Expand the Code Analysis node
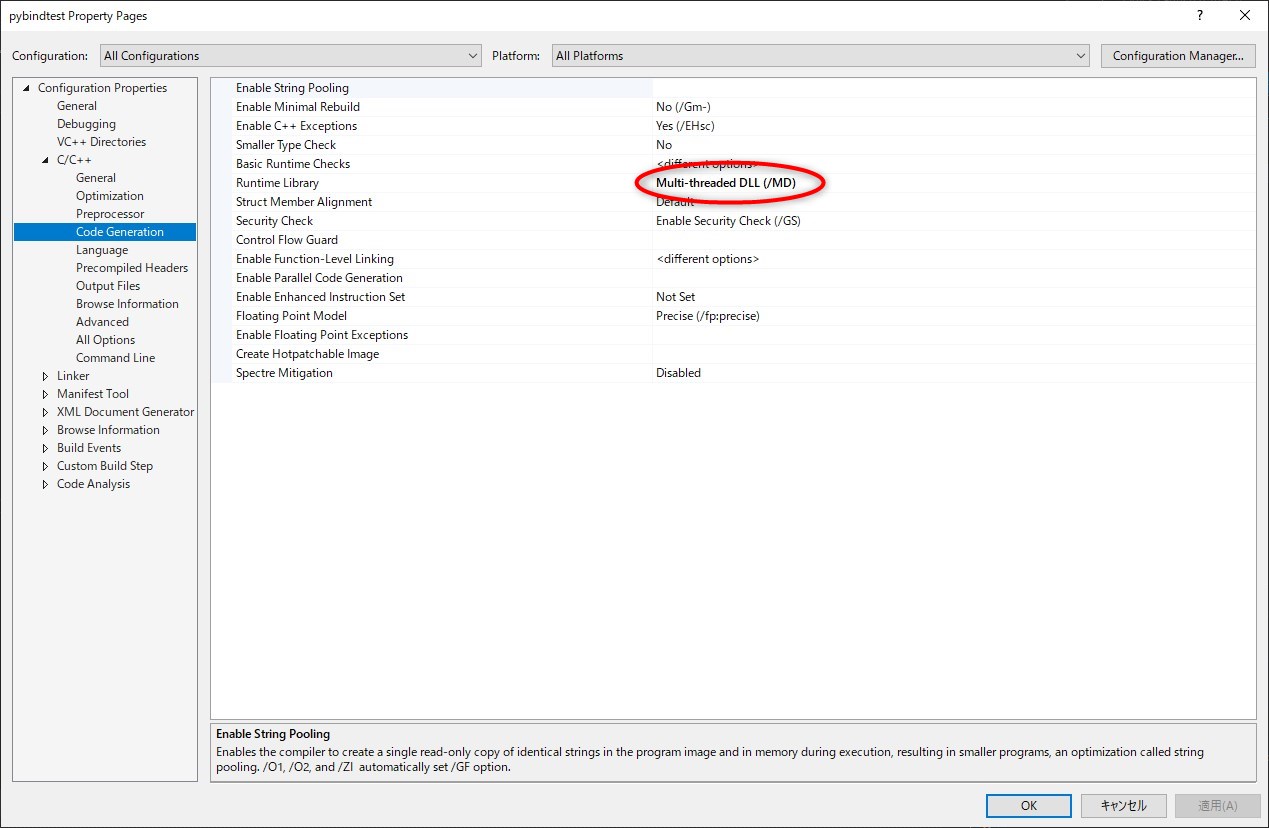The image size is (1269, 828). point(46,484)
